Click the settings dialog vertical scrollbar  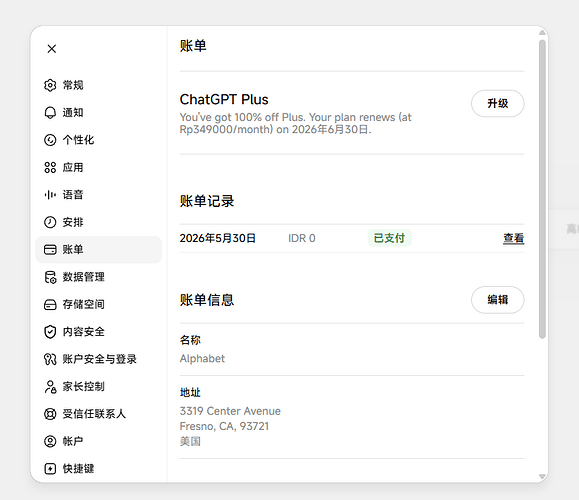pyautogui.click(x=542, y=189)
